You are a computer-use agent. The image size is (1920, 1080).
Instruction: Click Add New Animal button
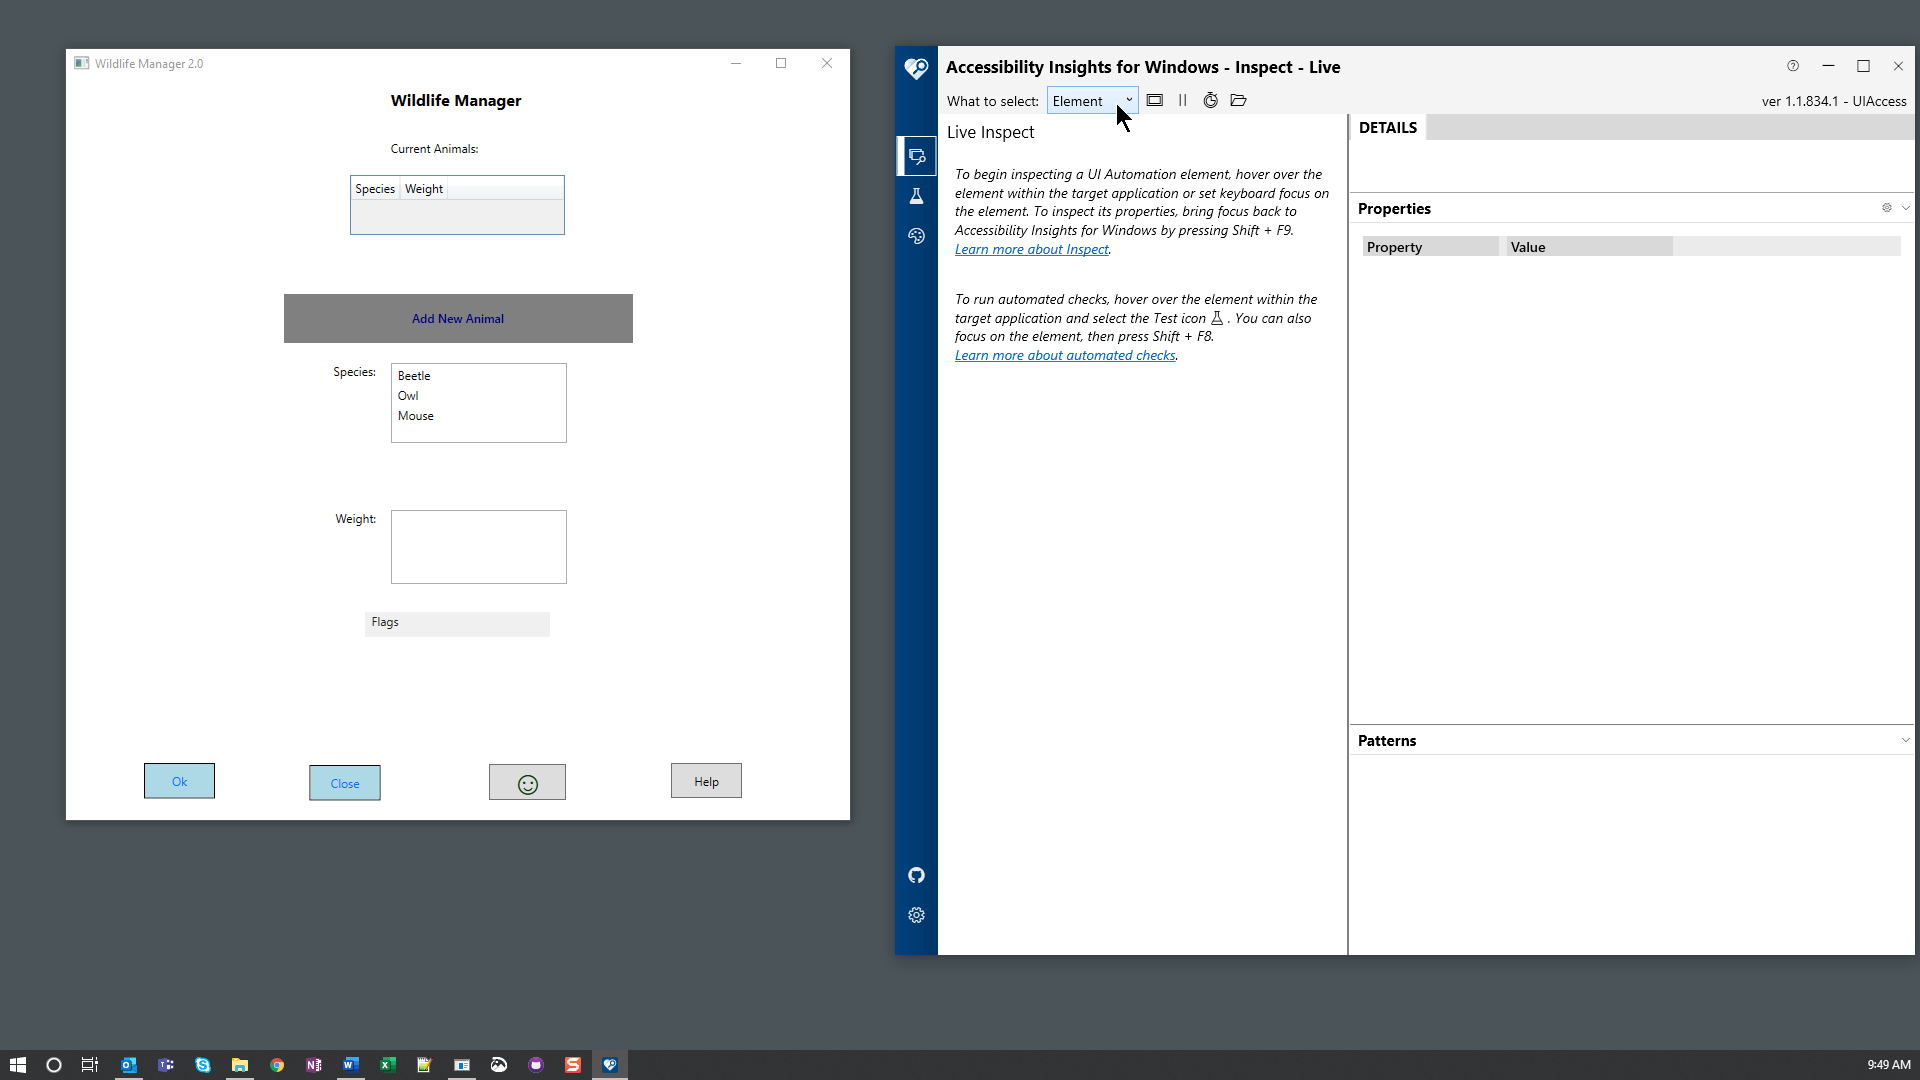458,318
